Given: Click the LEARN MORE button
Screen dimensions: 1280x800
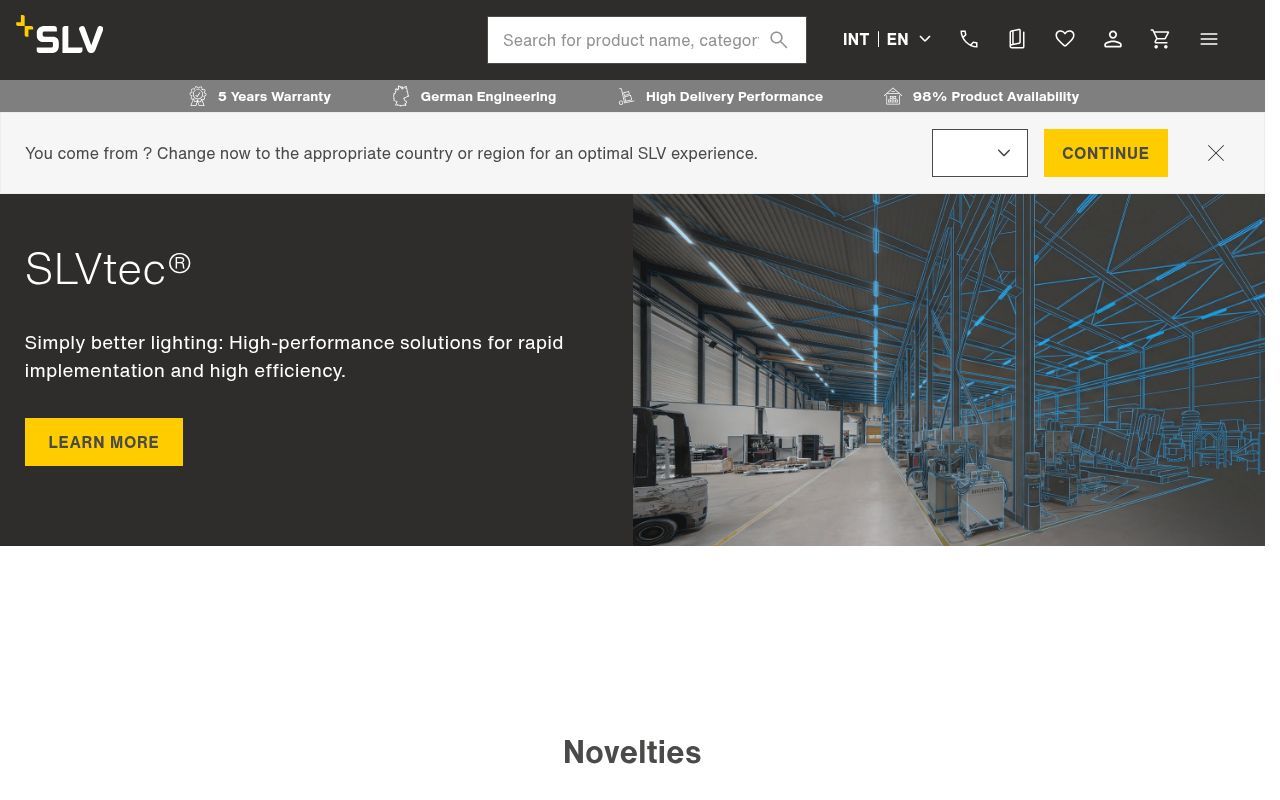Looking at the screenshot, I should (104, 442).
